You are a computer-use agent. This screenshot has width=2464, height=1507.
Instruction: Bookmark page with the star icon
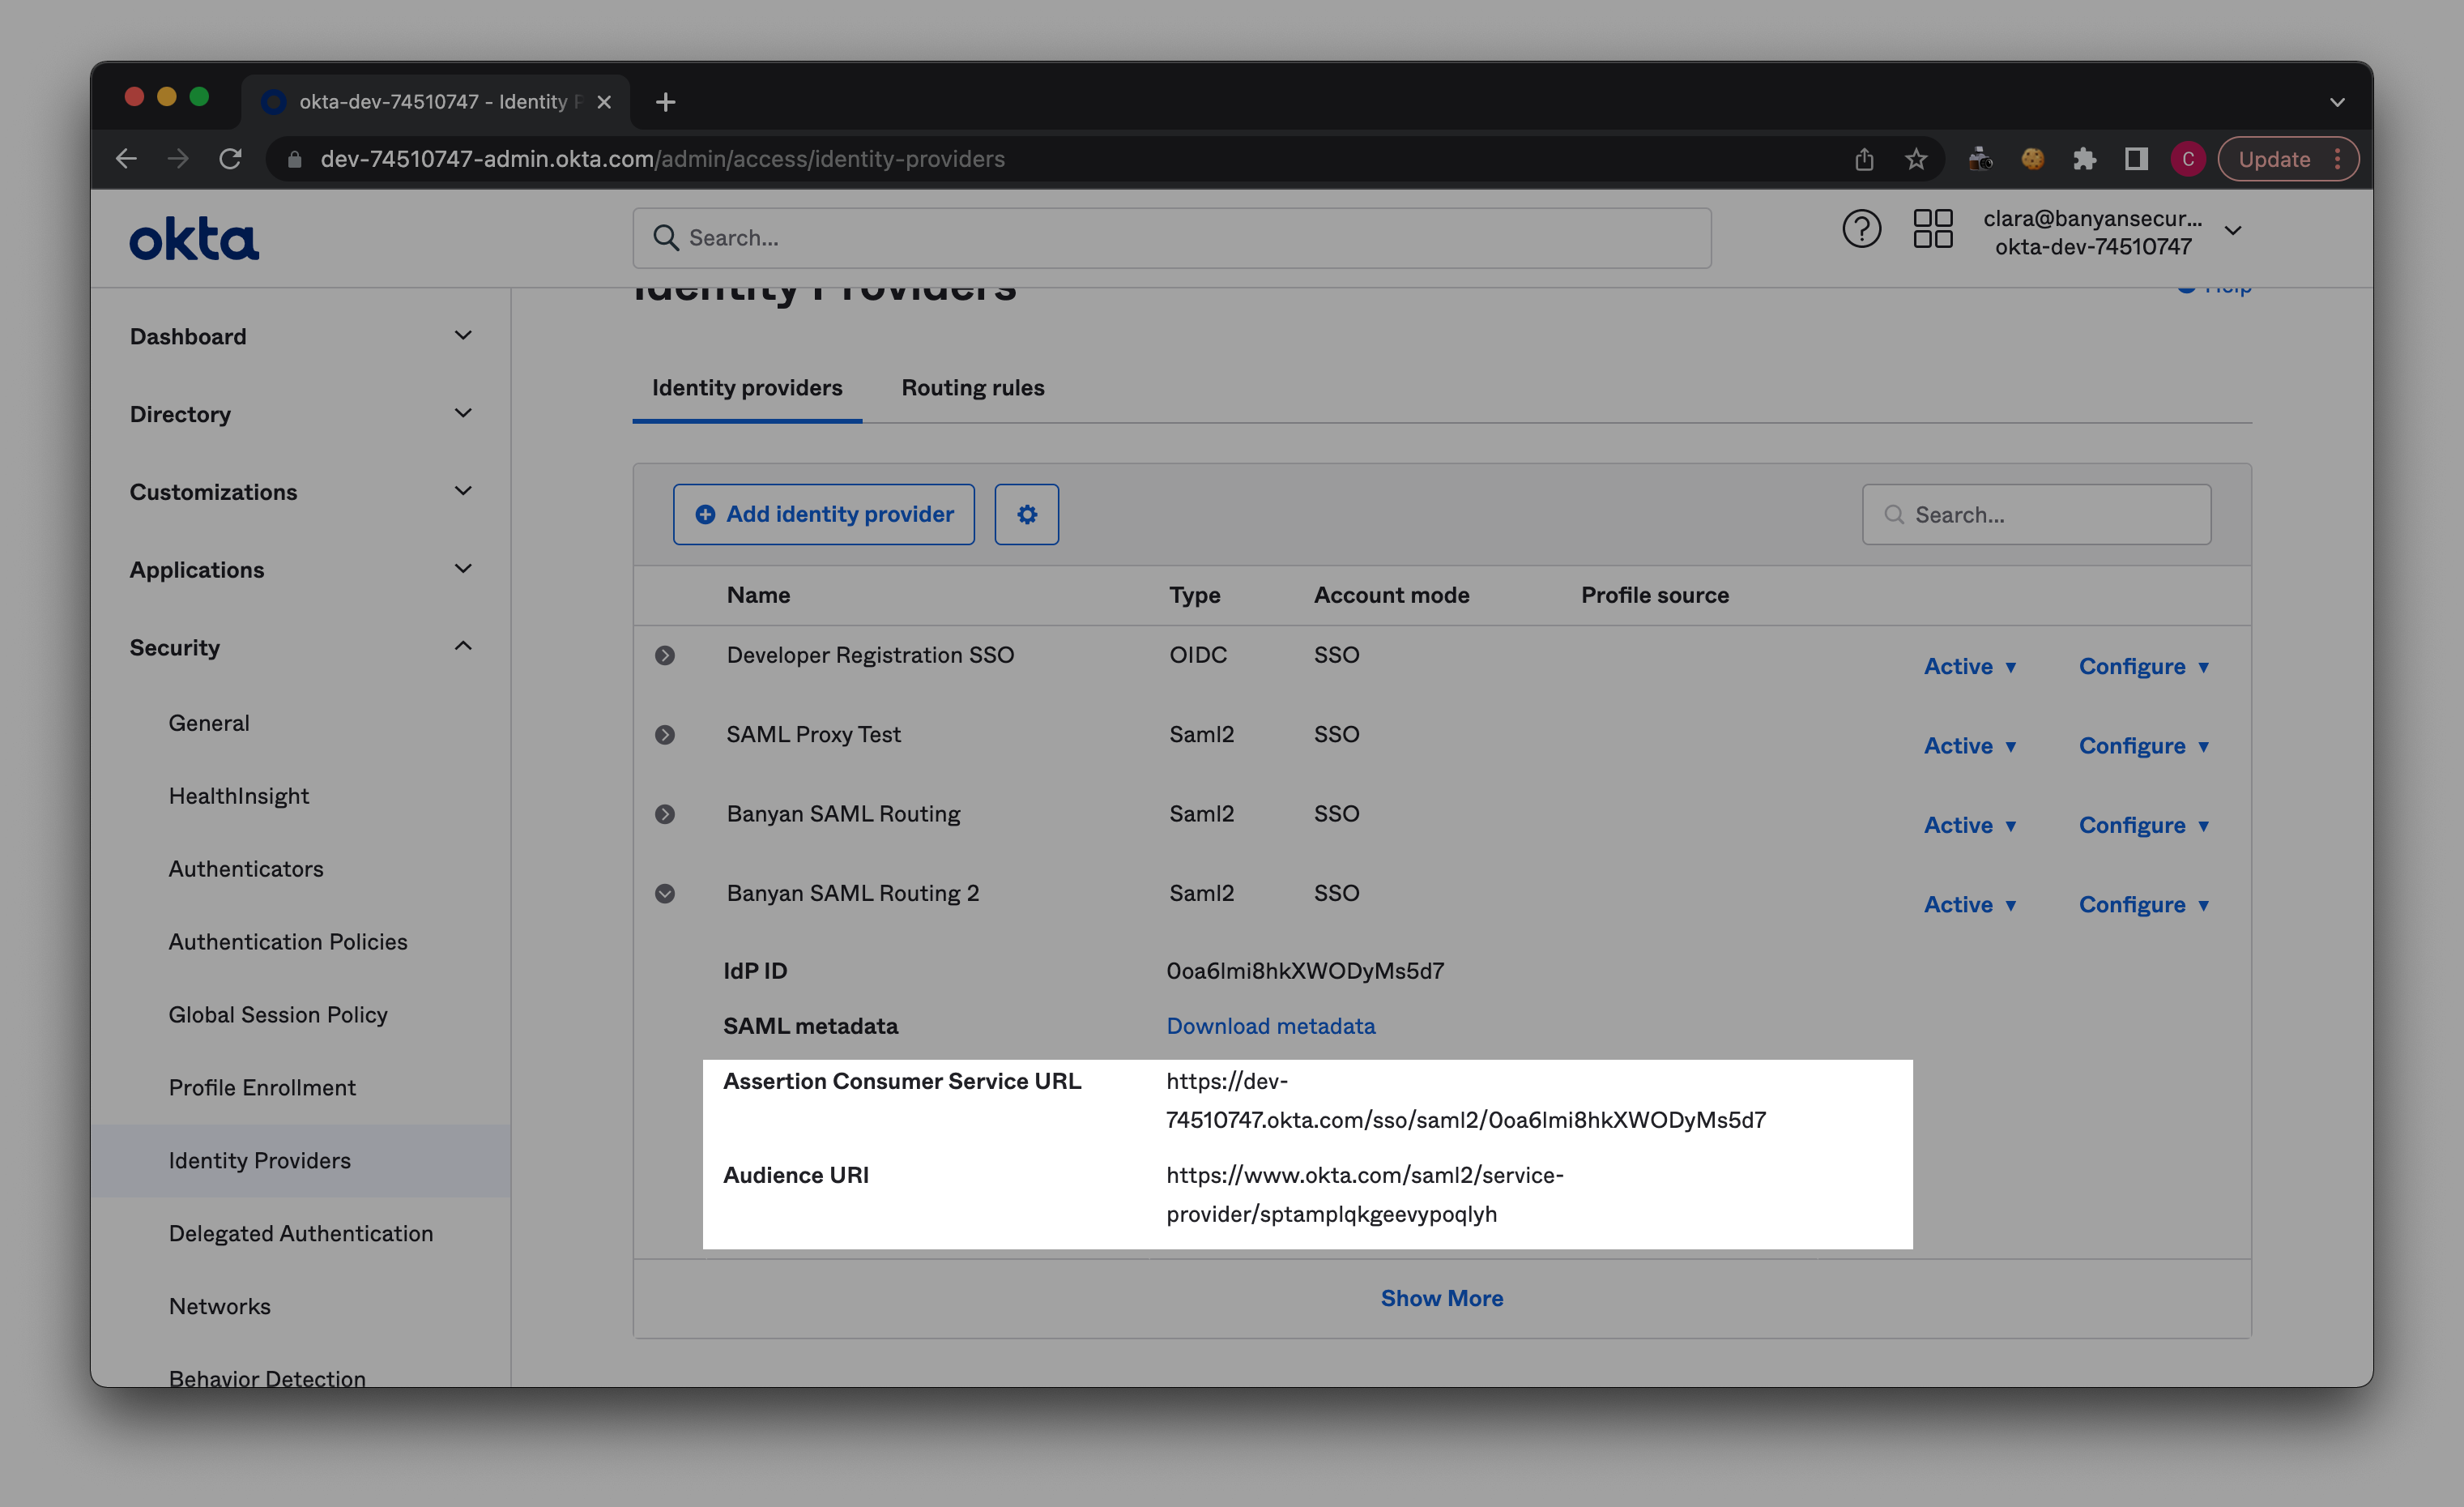[x=1915, y=159]
